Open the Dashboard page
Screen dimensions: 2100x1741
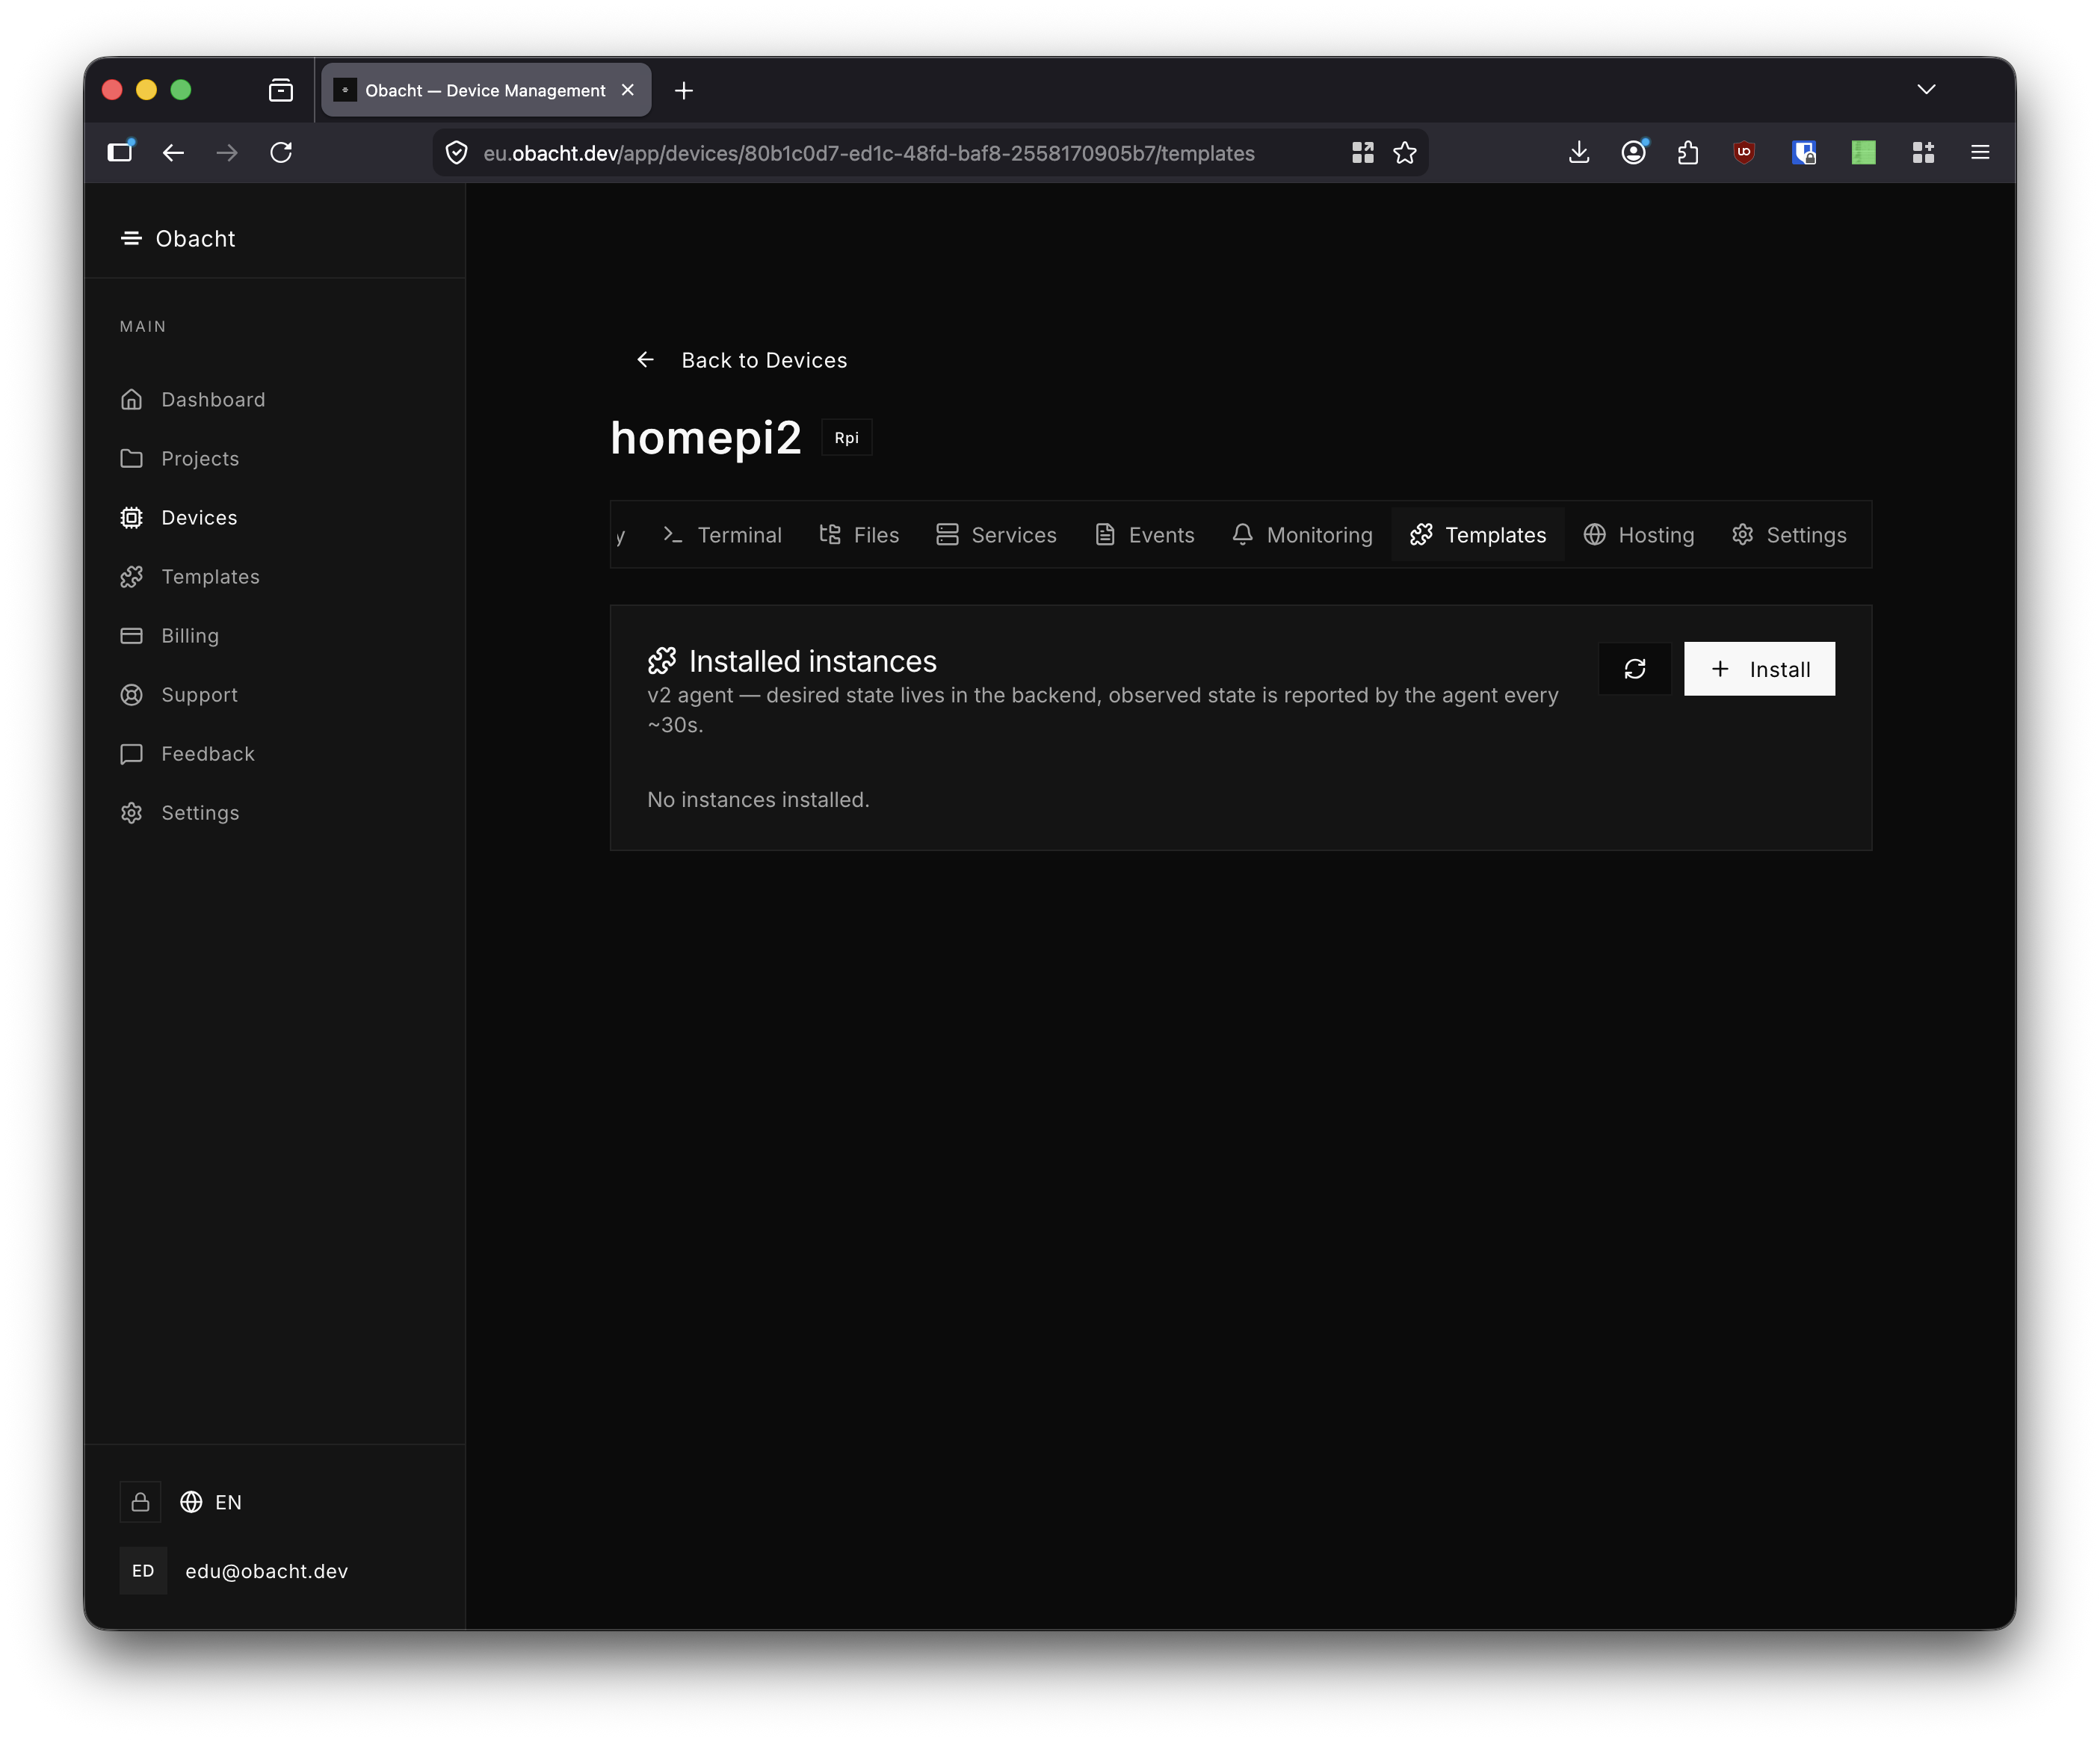click(193, 399)
